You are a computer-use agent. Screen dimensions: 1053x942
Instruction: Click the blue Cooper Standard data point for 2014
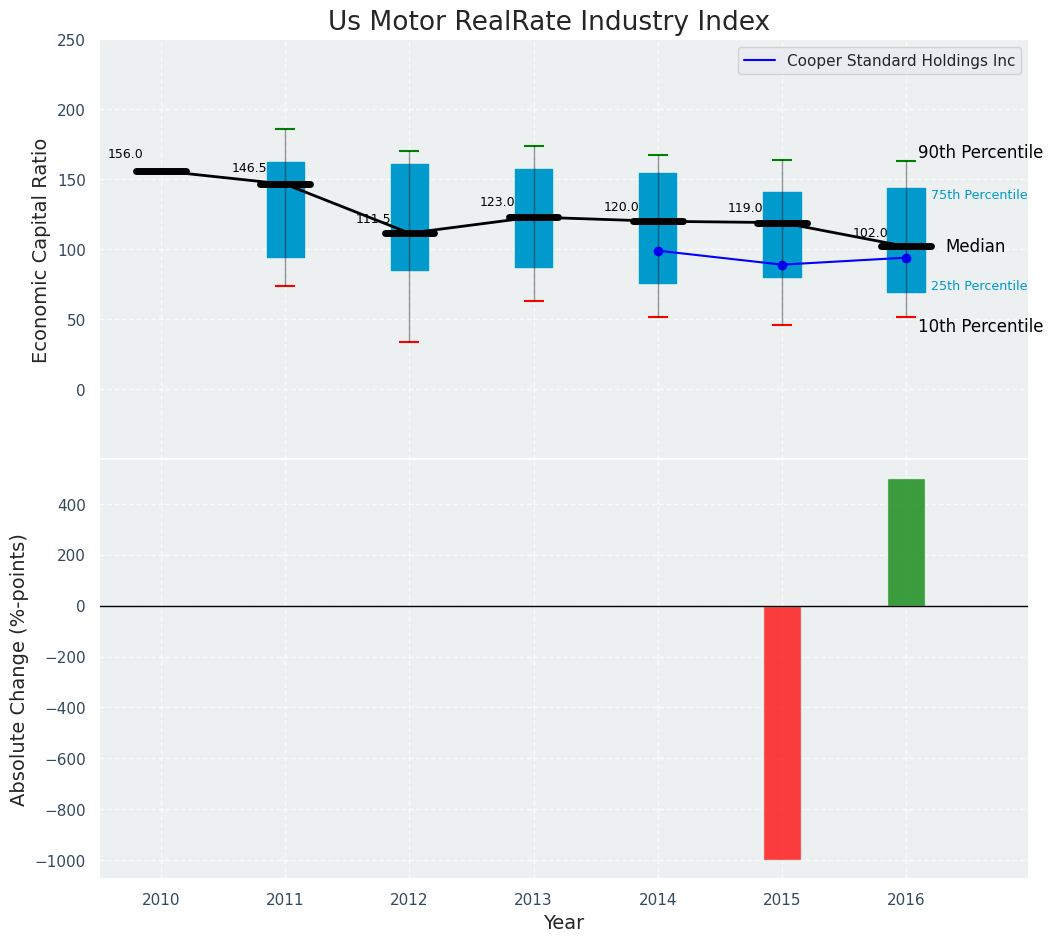click(658, 251)
